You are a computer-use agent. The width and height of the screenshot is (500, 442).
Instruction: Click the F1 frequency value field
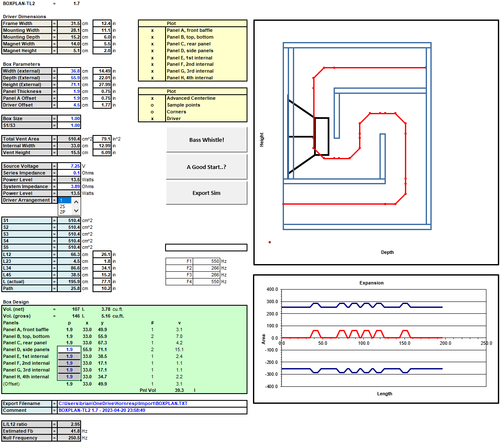click(207, 261)
